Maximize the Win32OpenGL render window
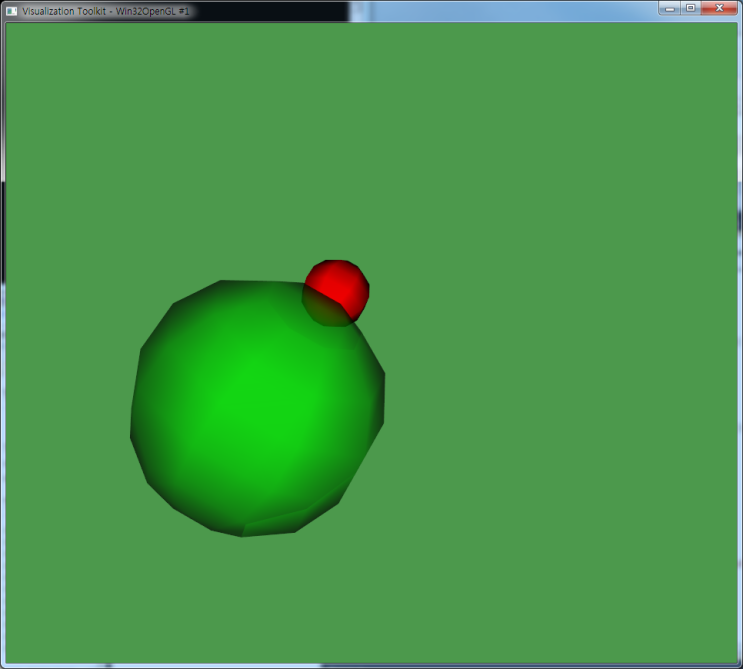743x669 pixels. point(690,8)
